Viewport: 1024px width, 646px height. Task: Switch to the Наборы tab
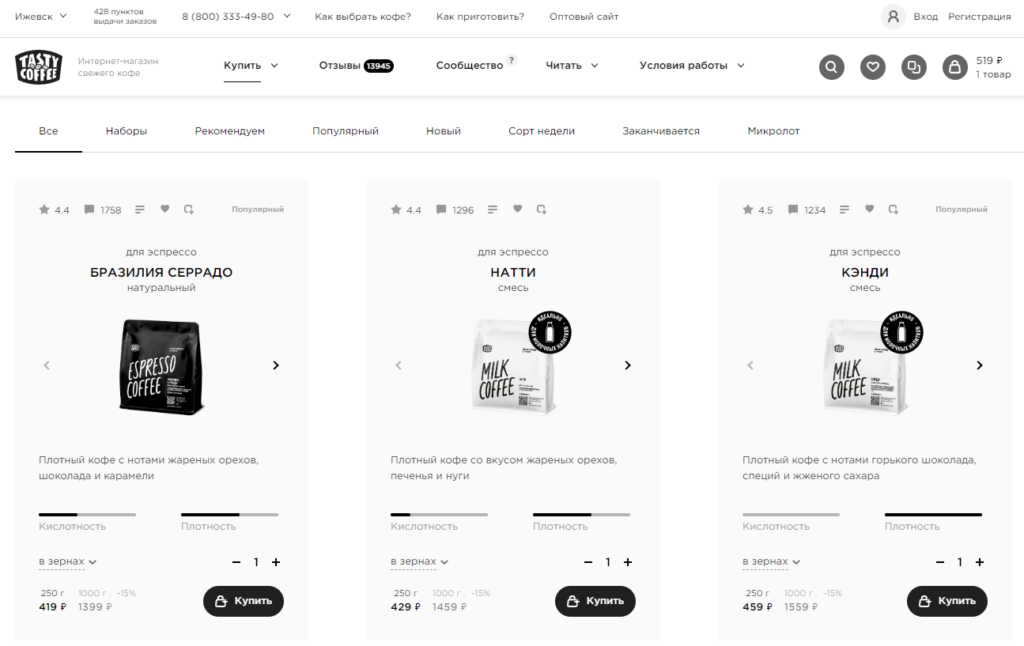point(126,131)
